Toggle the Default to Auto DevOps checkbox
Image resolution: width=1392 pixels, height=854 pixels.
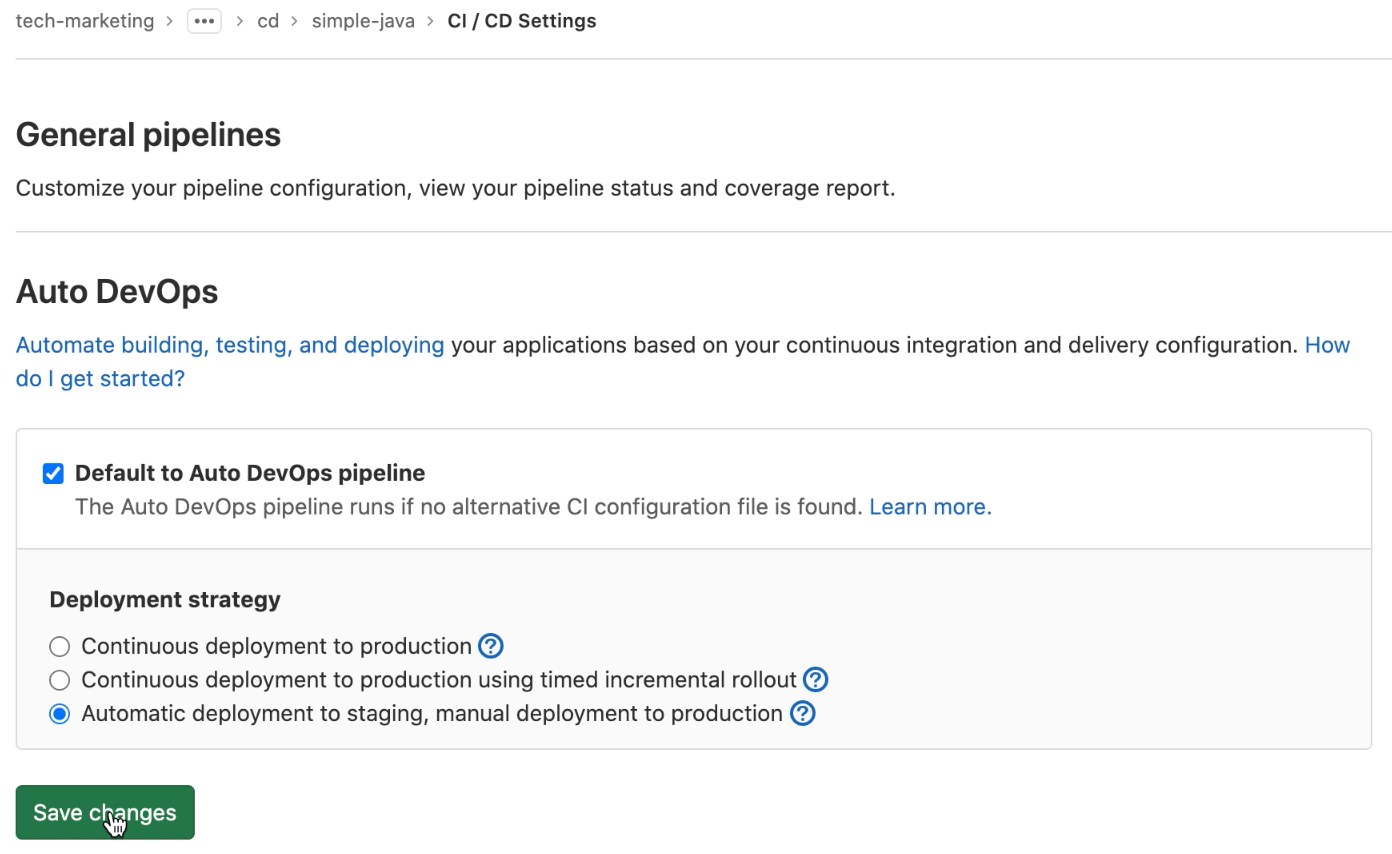pyautogui.click(x=53, y=474)
